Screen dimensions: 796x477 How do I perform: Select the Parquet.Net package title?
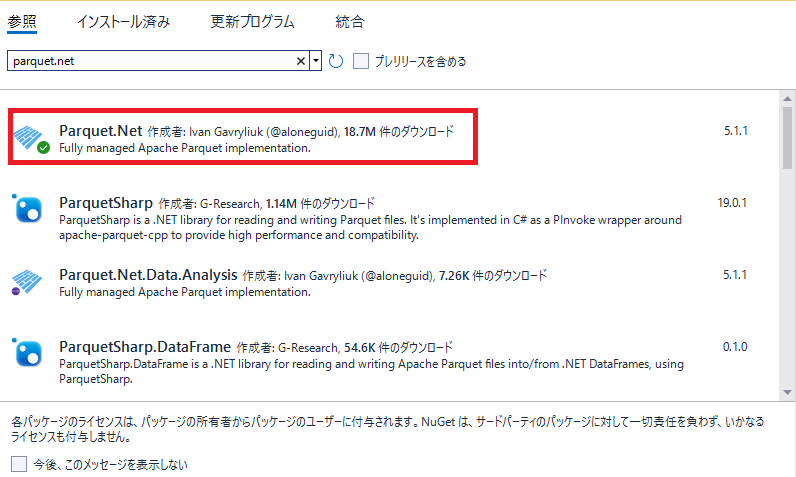coord(101,131)
